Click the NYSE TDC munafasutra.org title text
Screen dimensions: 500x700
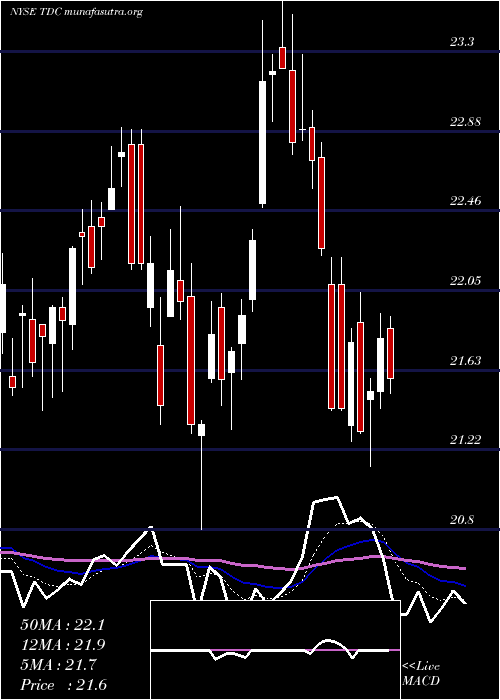[x=76, y=12]
